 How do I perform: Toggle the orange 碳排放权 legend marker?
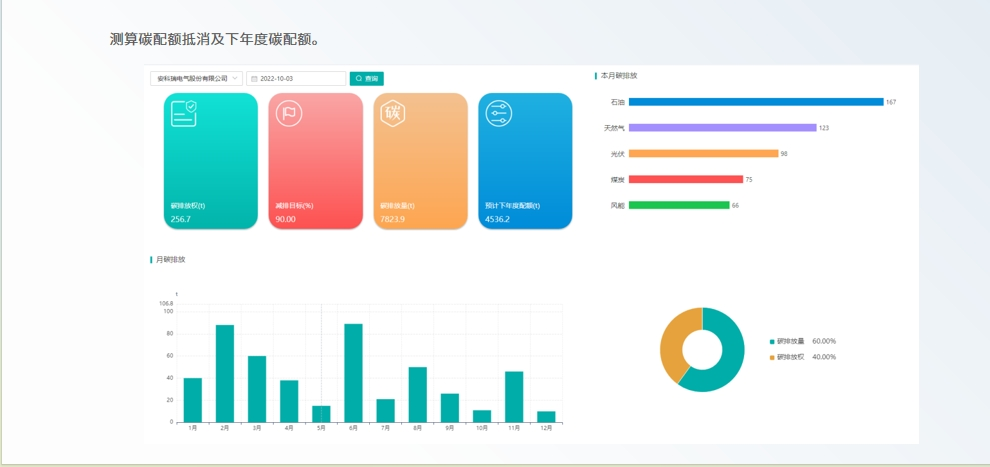point(772,357)
